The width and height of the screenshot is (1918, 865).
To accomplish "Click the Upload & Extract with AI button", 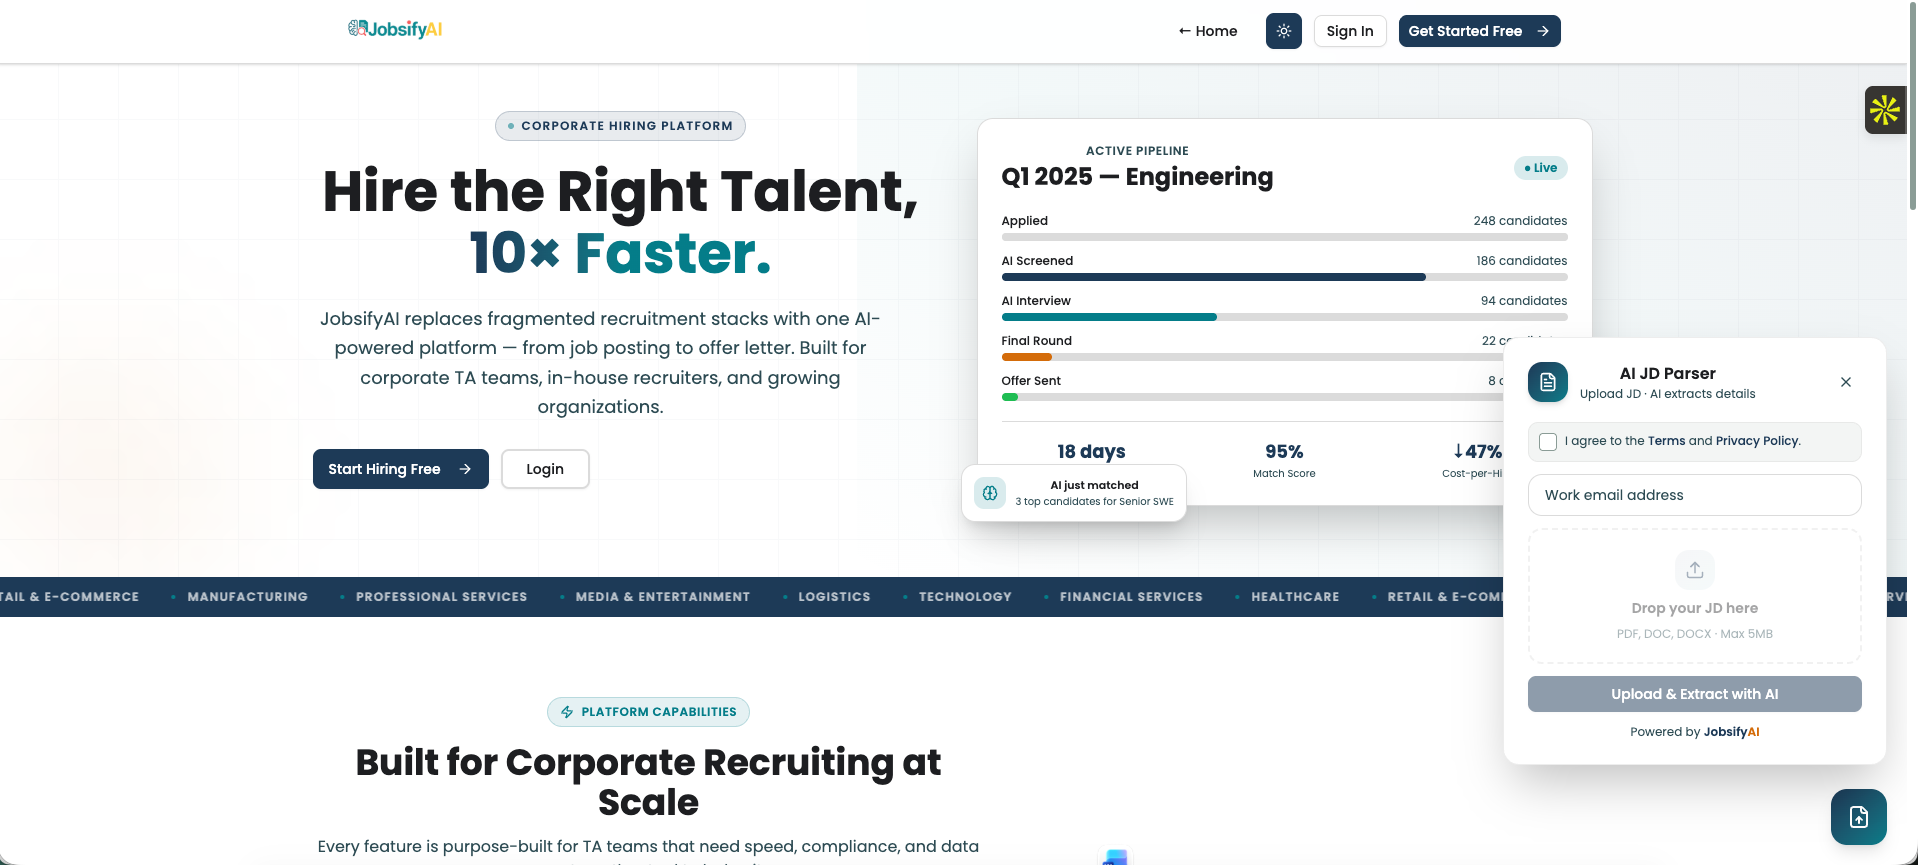I will click(1694, 694).
